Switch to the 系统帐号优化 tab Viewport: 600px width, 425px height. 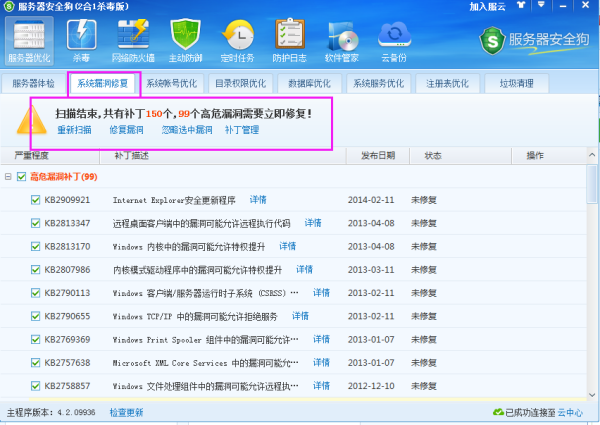(x=171, y=83)
